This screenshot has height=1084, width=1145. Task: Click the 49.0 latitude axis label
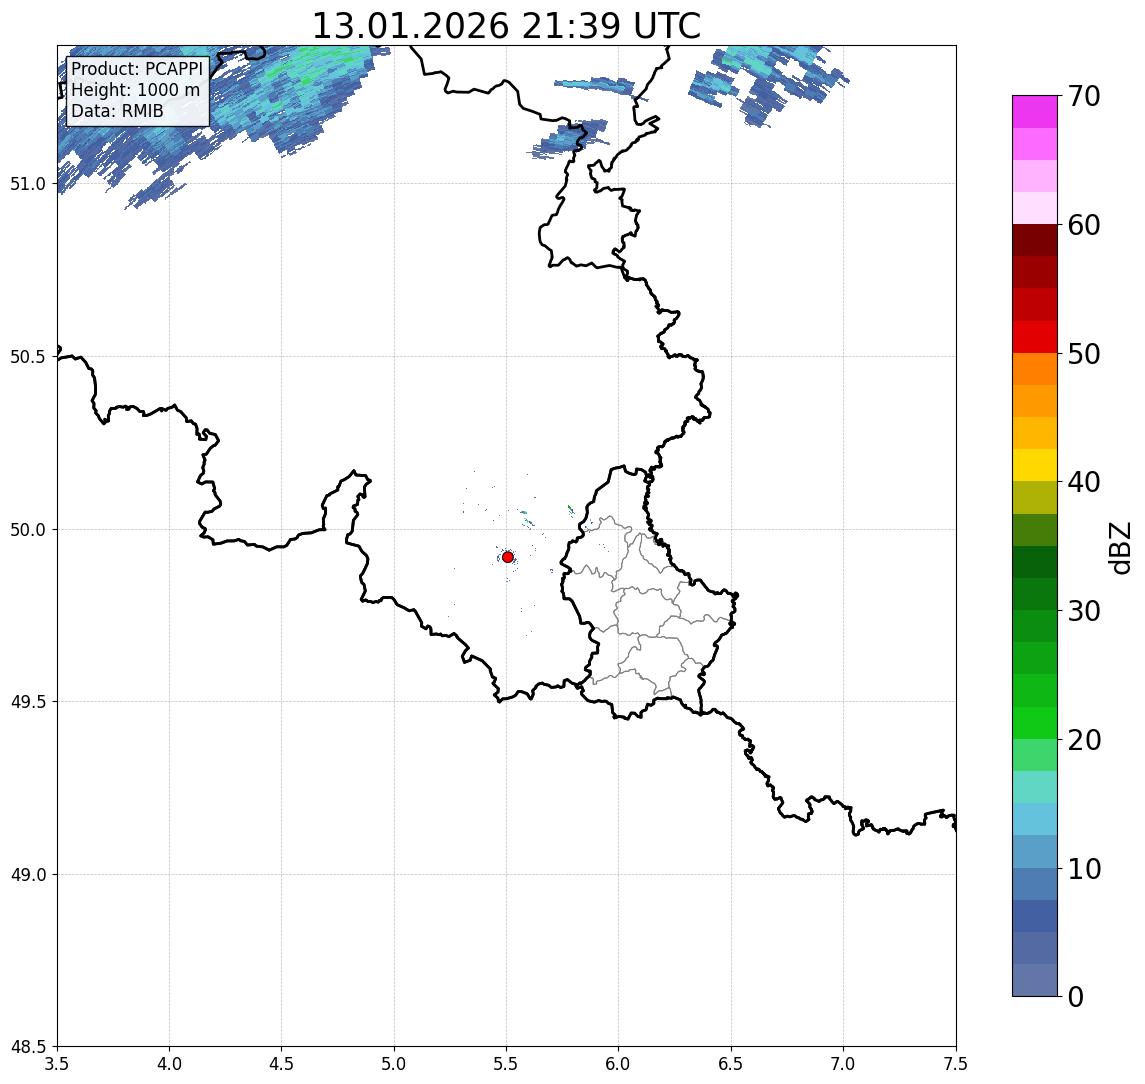pos(28,874)
